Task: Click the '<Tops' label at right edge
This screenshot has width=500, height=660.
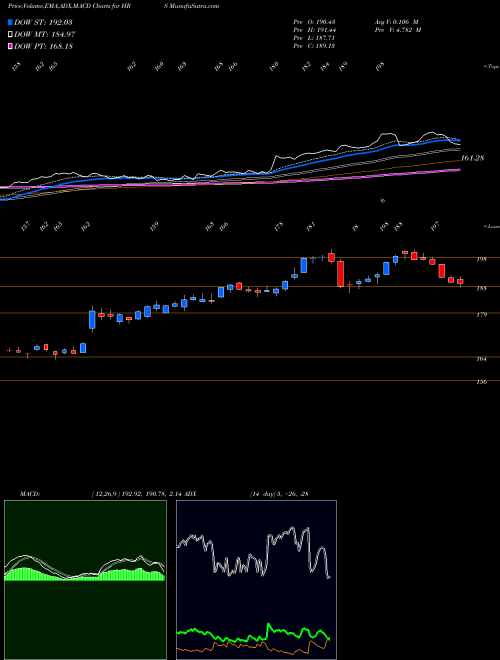Action: click(x=491, y=67)
